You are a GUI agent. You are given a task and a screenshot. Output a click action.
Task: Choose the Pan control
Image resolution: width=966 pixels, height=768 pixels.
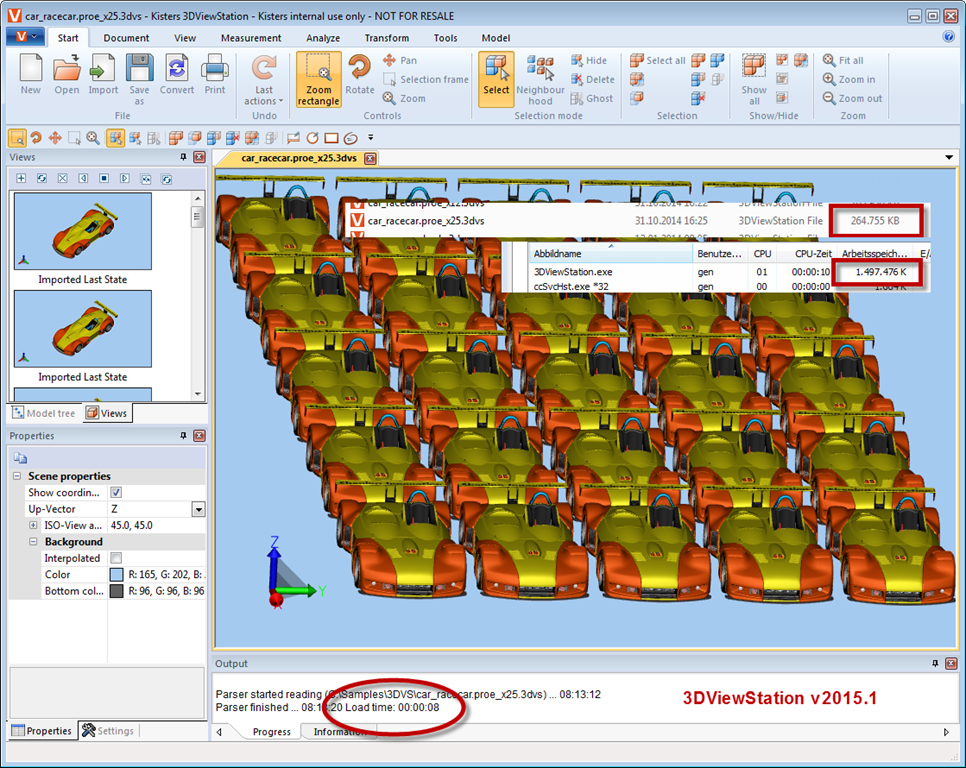(400, 60)
